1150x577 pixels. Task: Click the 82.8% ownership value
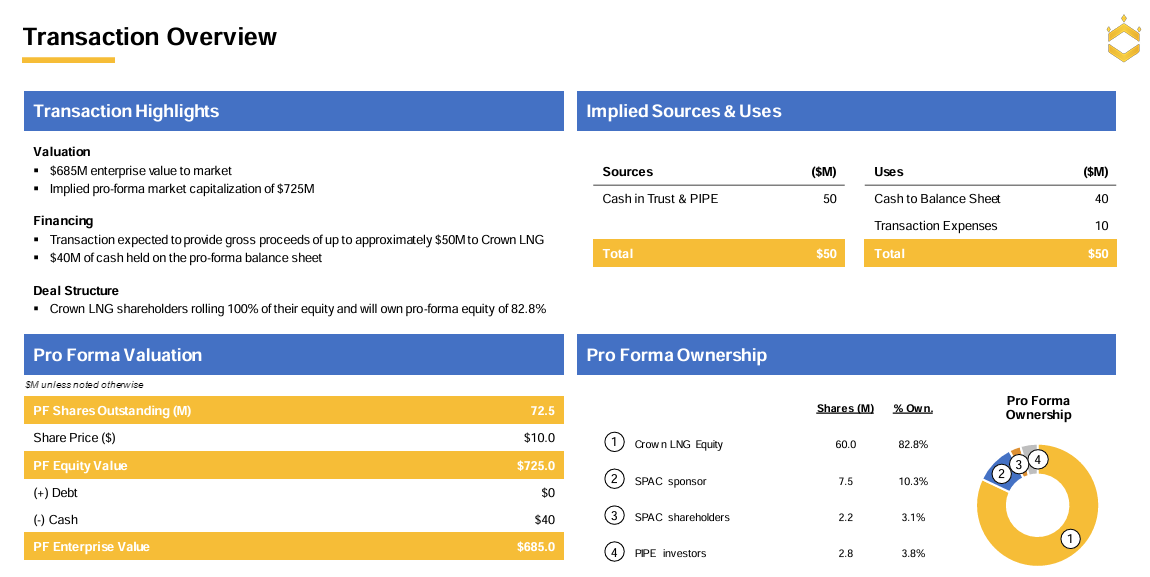click(913, 444)
